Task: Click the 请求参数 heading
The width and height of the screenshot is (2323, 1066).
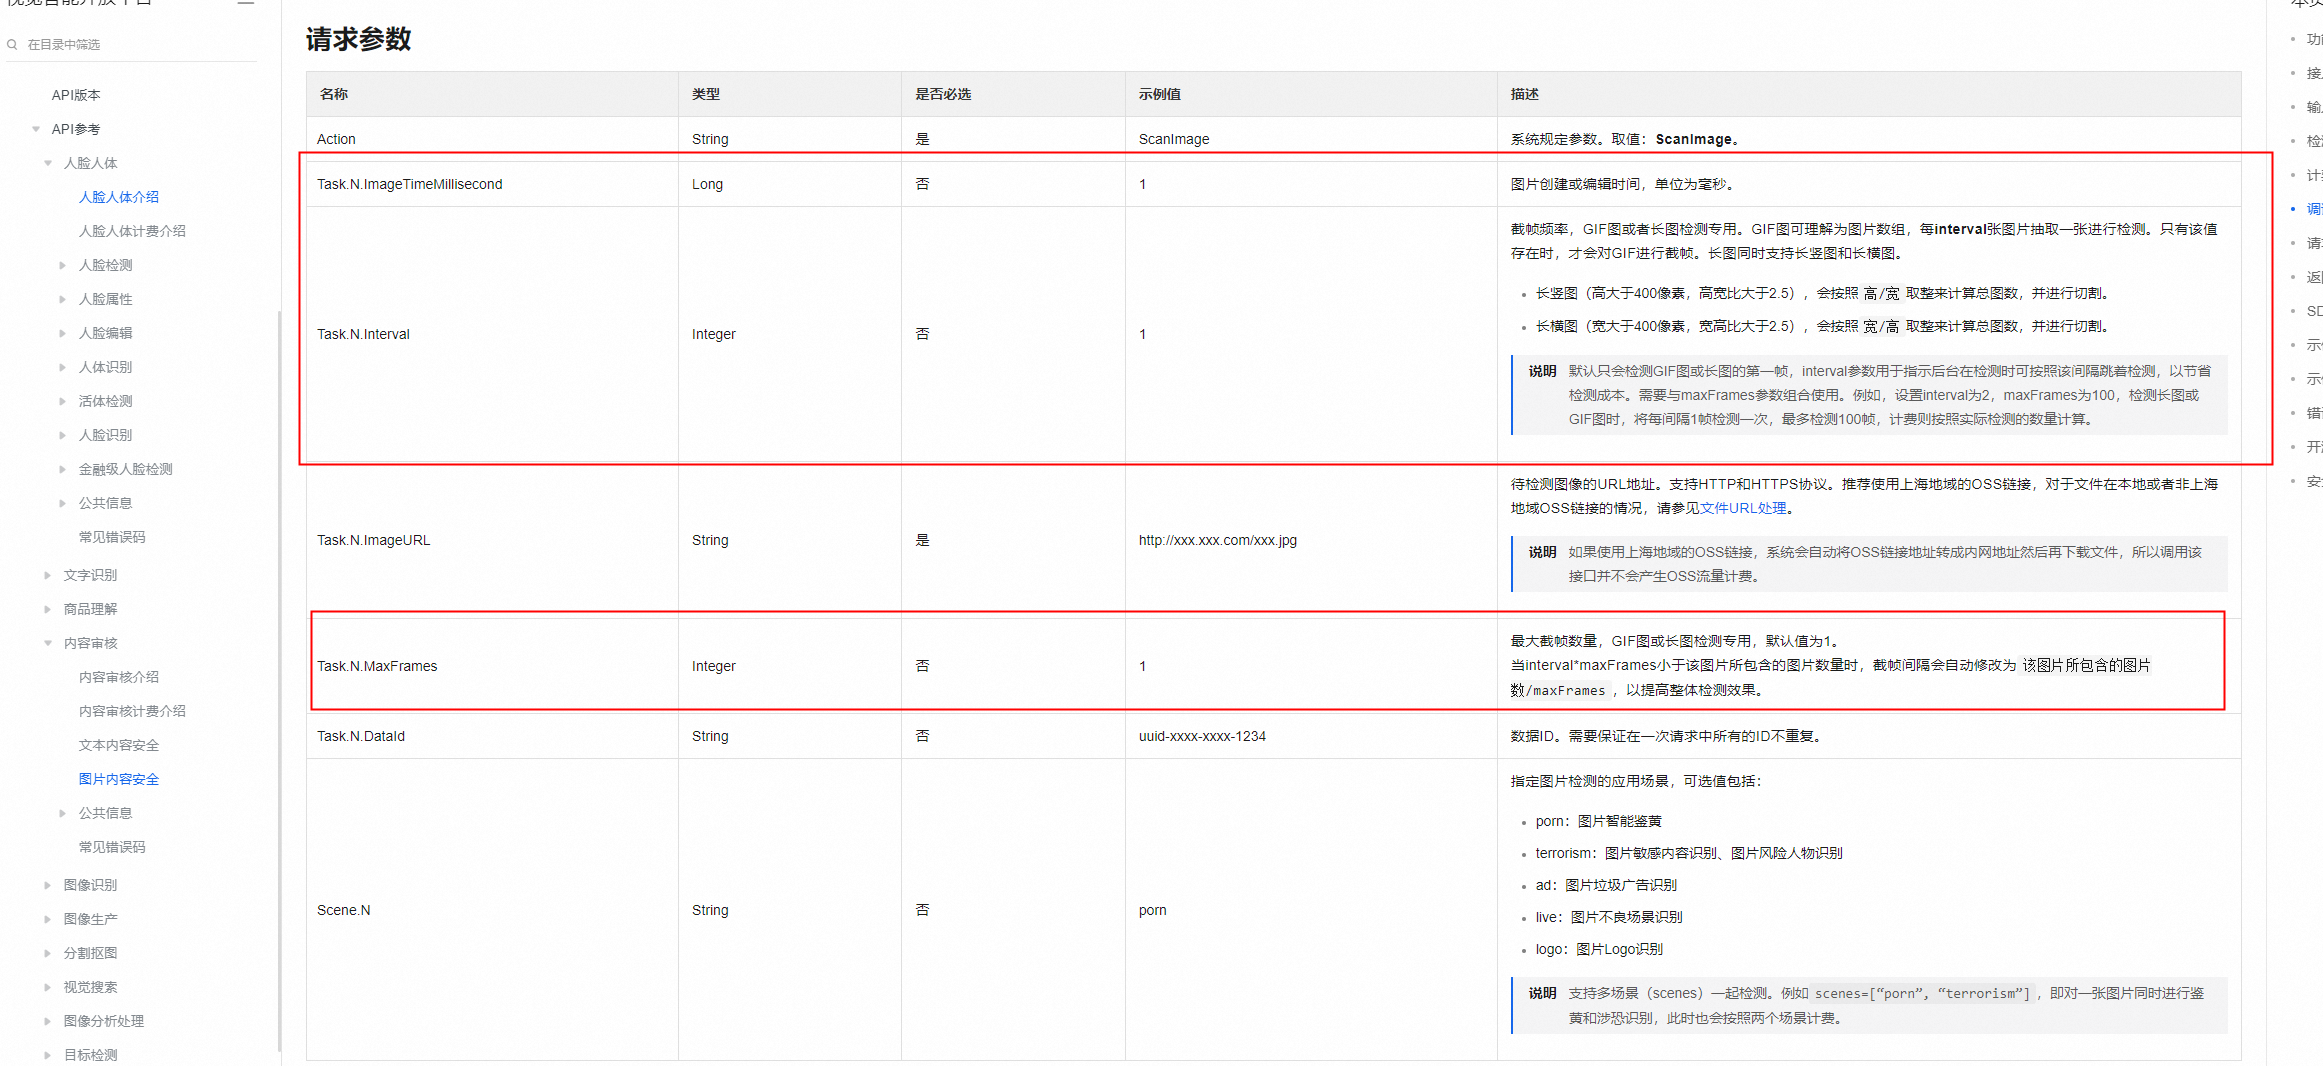Action: (359, 39)
